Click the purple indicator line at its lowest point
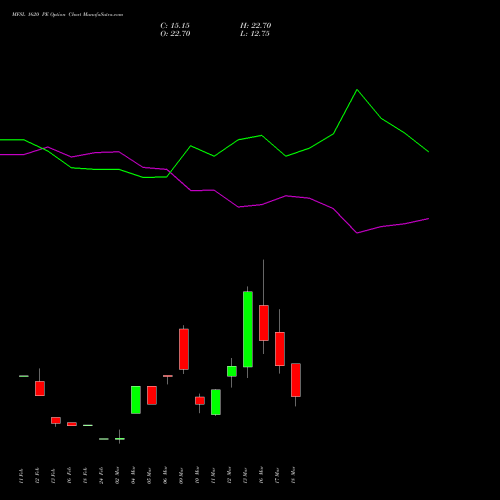The image size is (500, 500). tap(357, 233)
